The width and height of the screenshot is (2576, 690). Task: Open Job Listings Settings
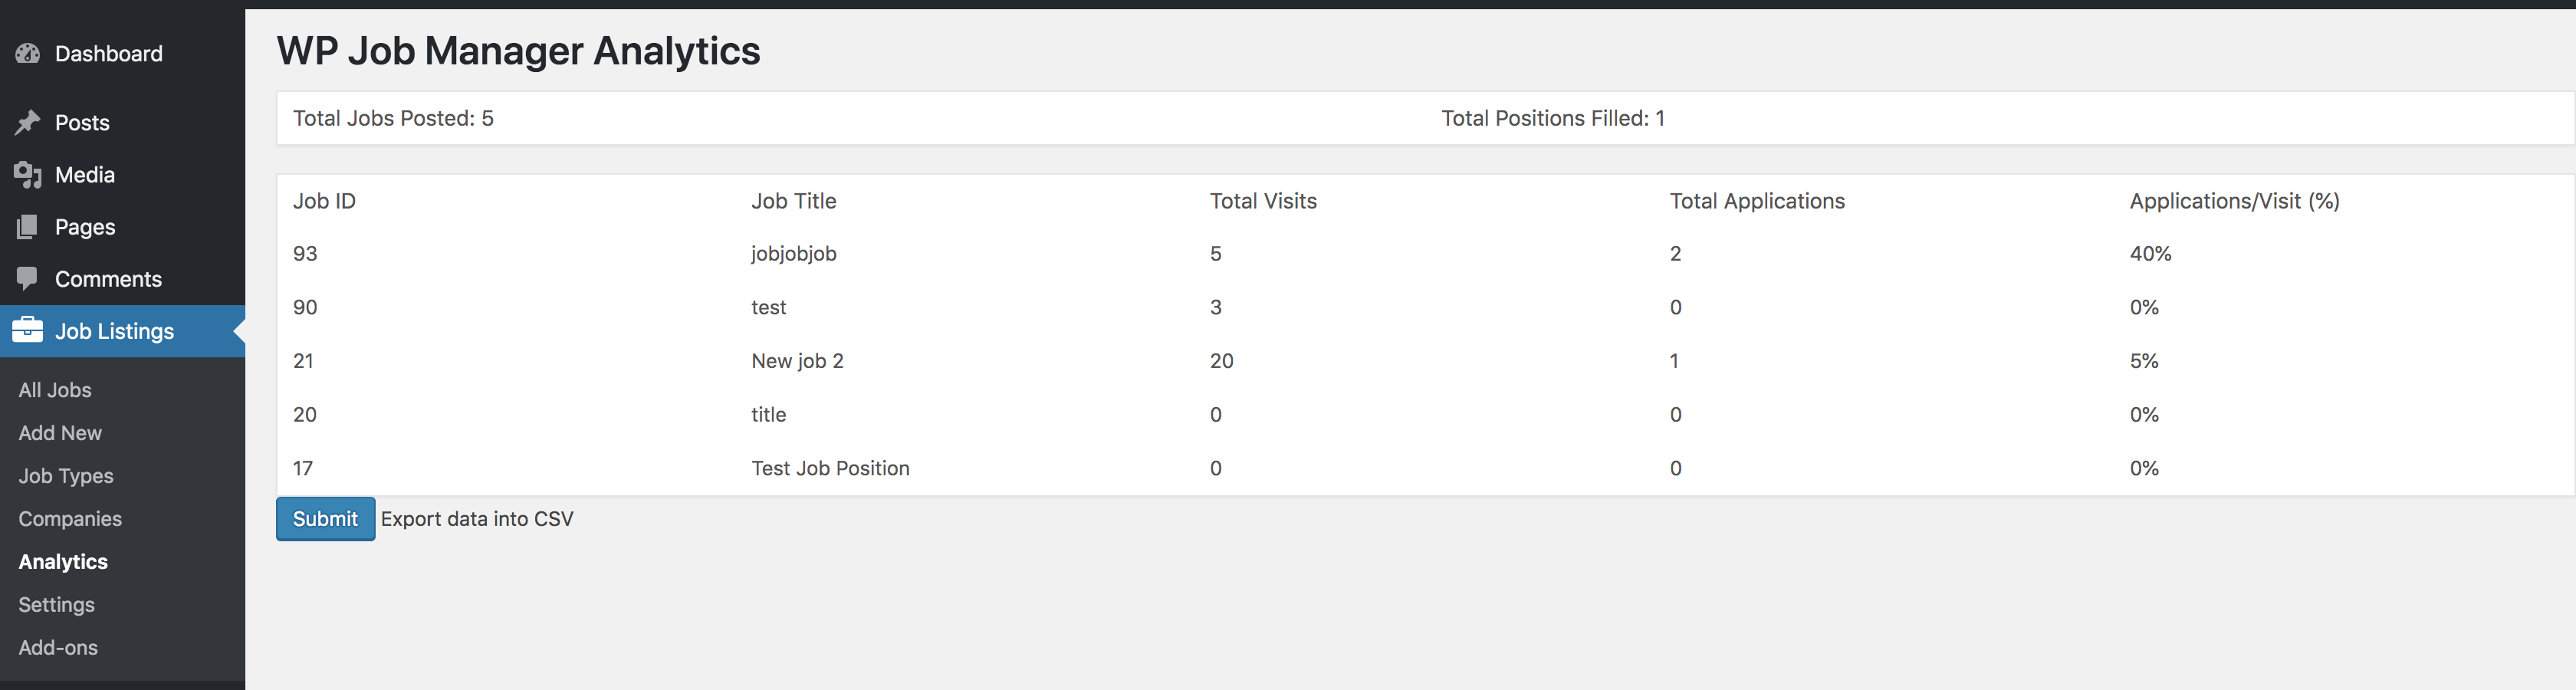(56, 605)
